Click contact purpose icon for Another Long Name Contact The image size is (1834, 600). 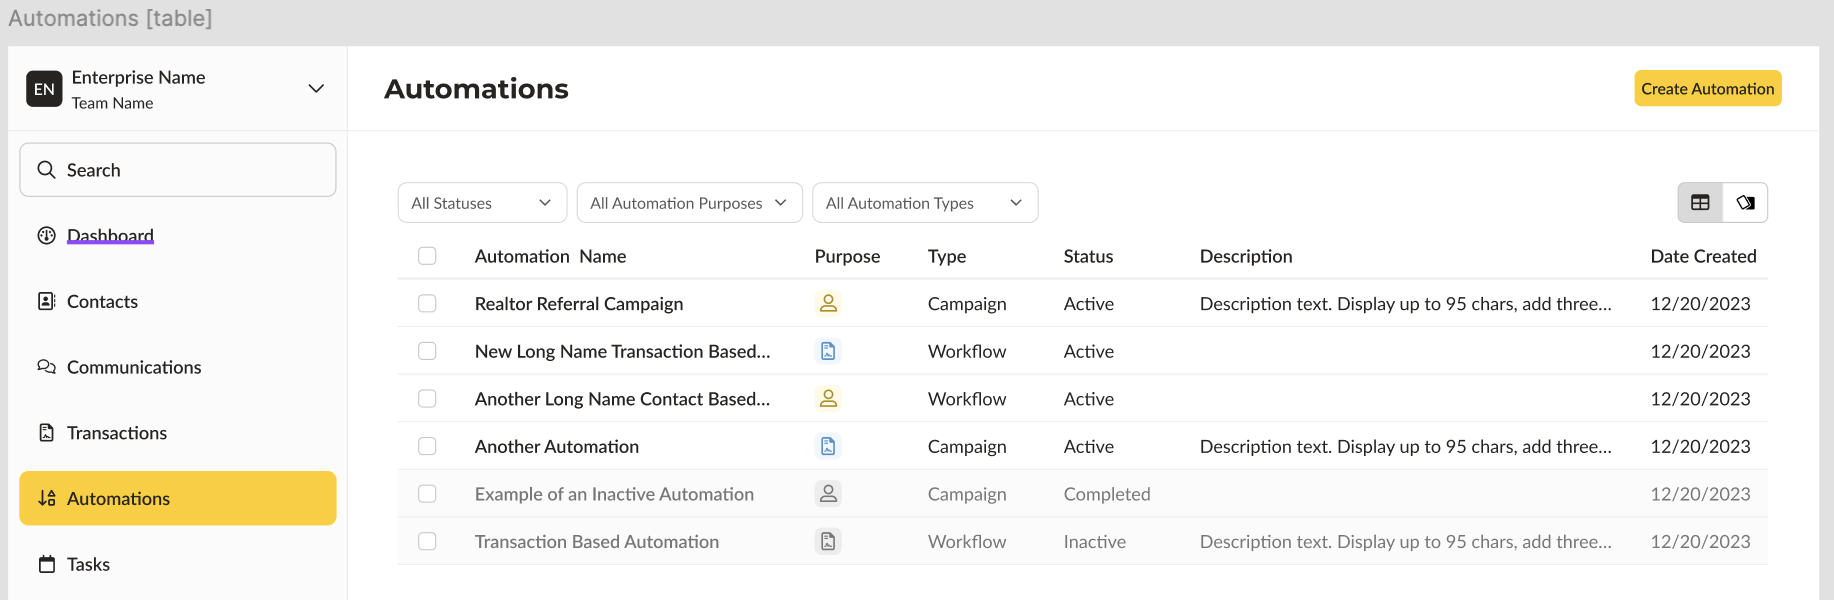[828, 398]
